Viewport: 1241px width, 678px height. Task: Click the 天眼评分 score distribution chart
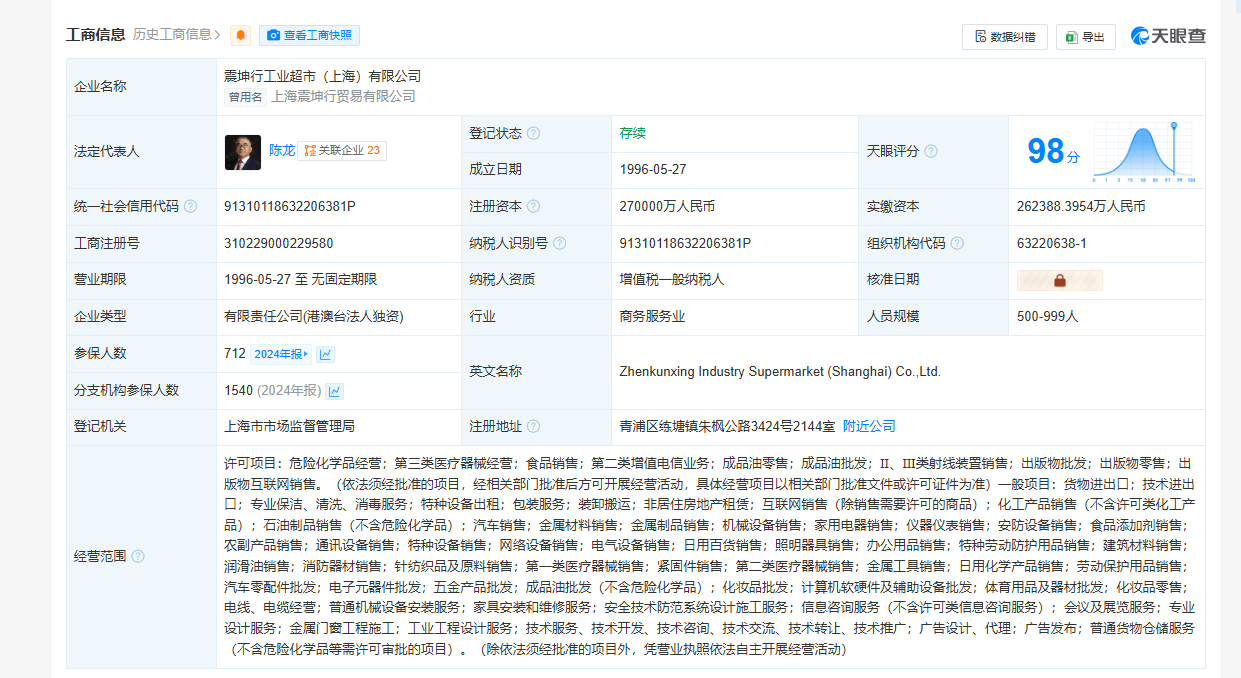[x=1144, y=152]
